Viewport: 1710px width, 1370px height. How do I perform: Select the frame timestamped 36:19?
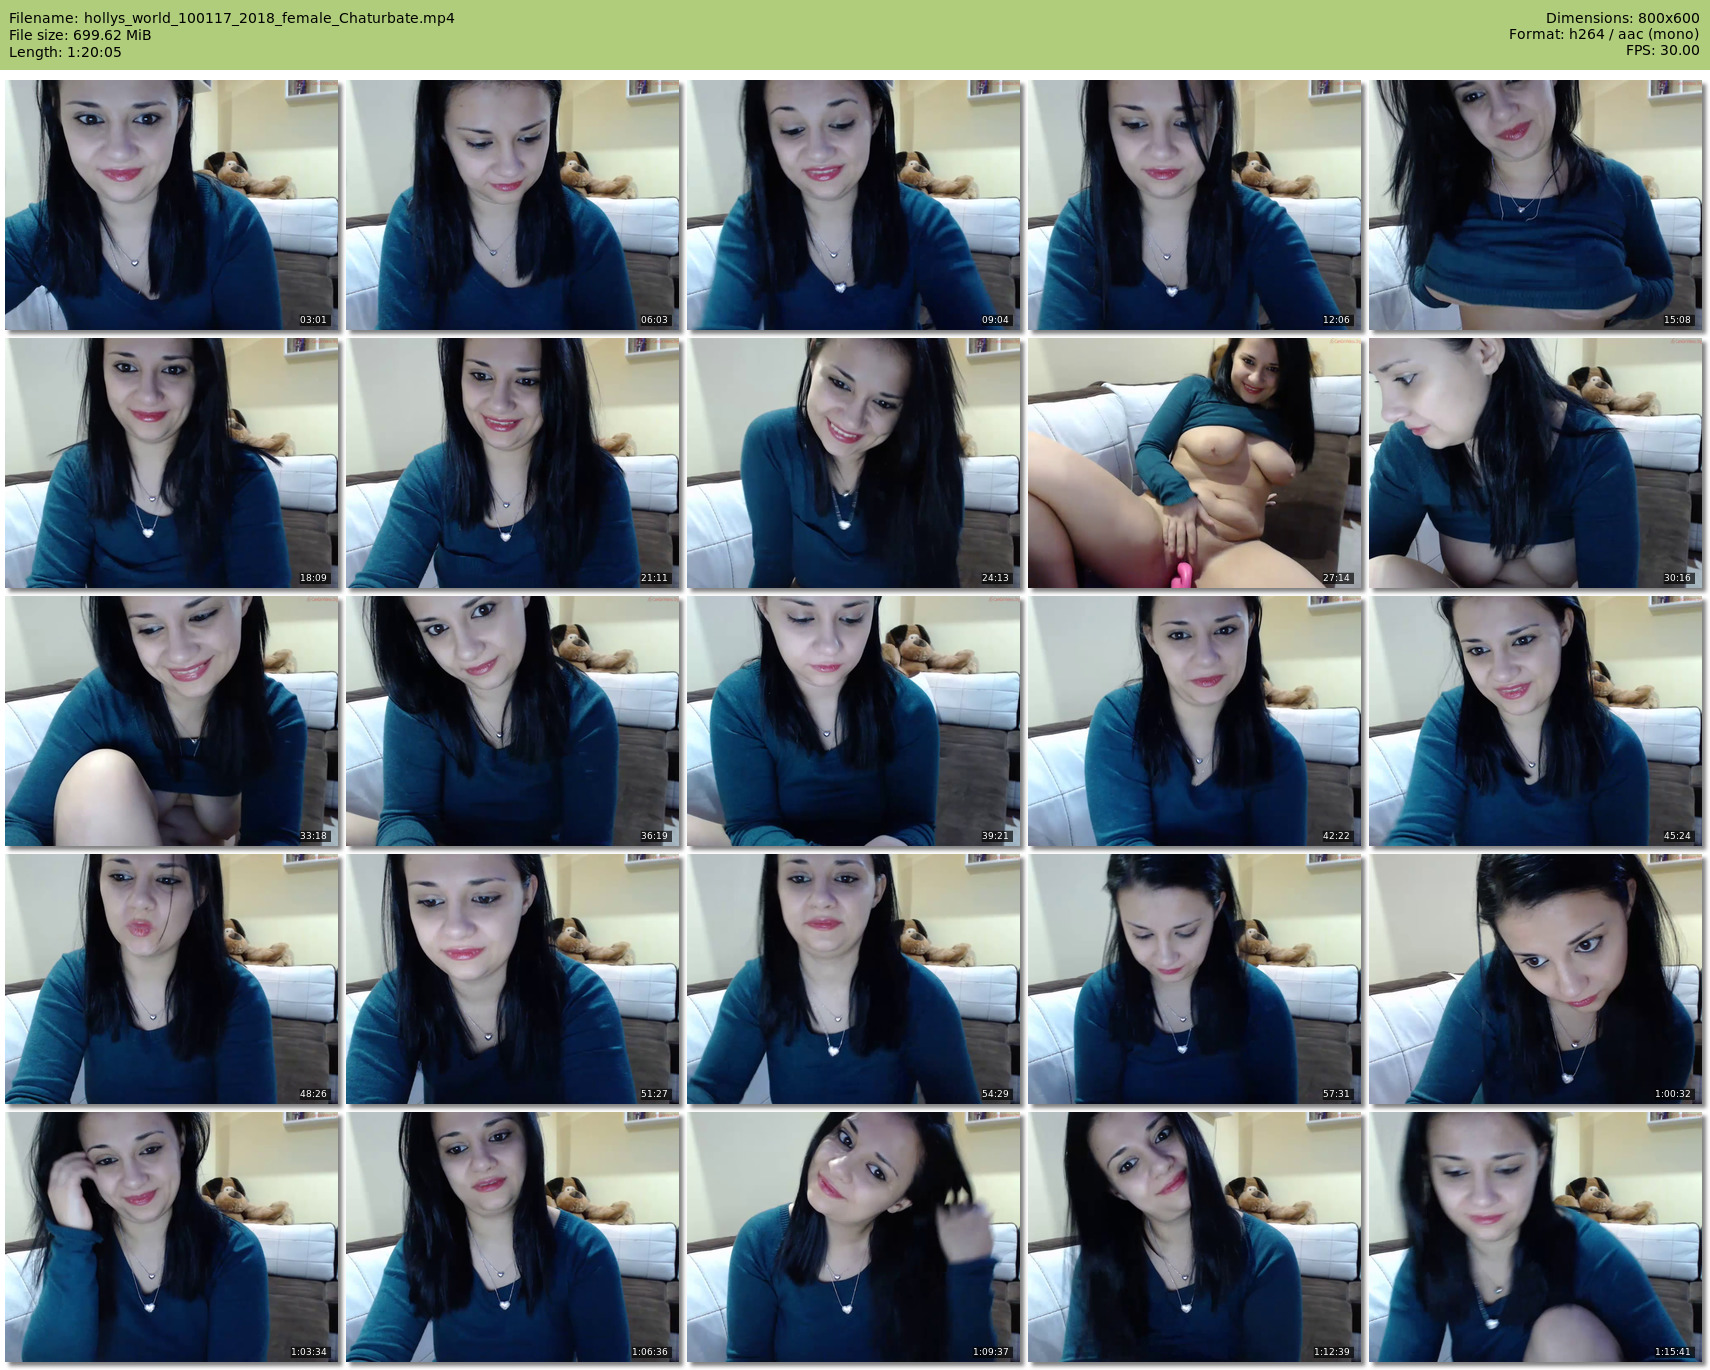click(x=513, y=721)
